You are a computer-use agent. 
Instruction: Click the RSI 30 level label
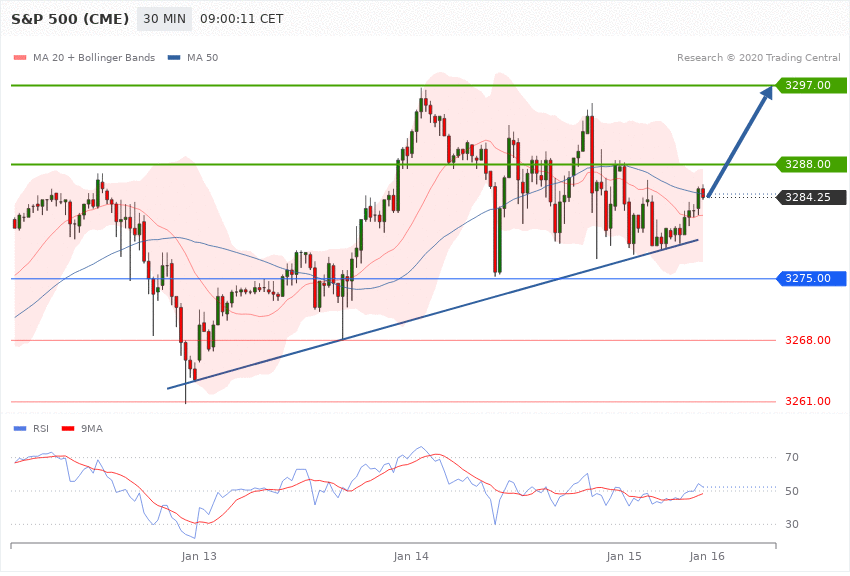point(792,525)
